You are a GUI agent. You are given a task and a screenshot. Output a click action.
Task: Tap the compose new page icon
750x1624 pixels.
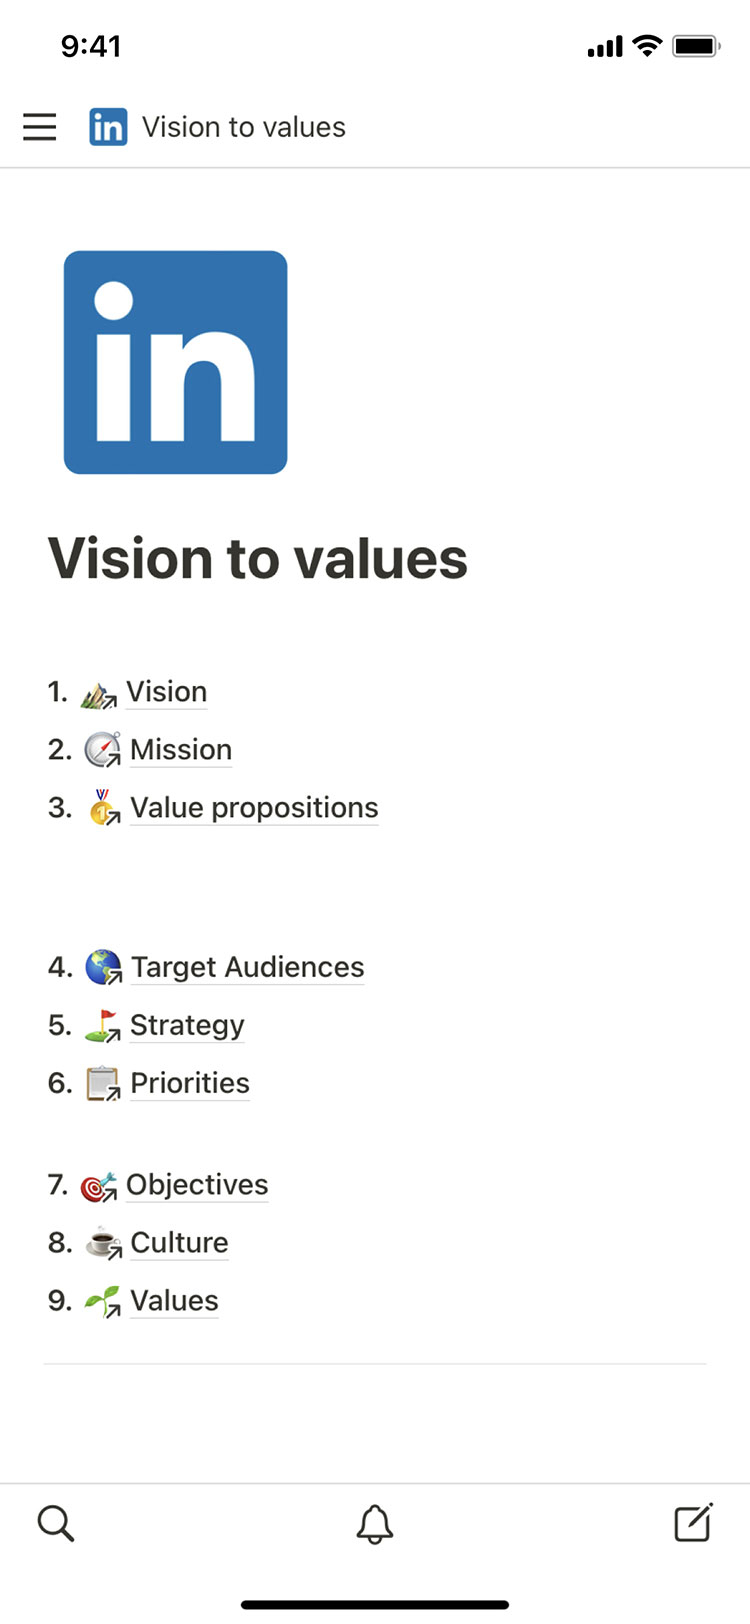coord(693,1522)
